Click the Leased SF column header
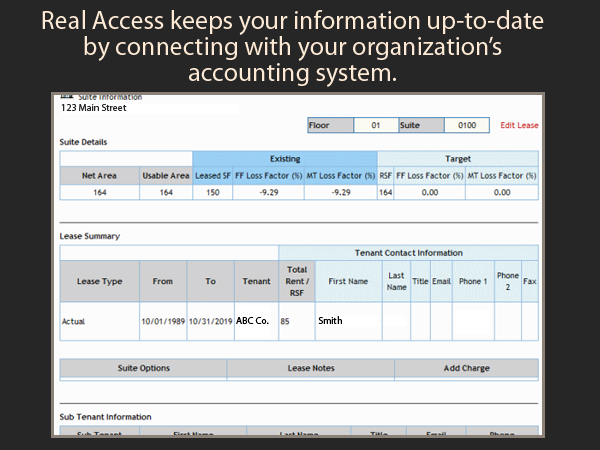The height and width of the screenshot is (450, 600). point(213,176)
